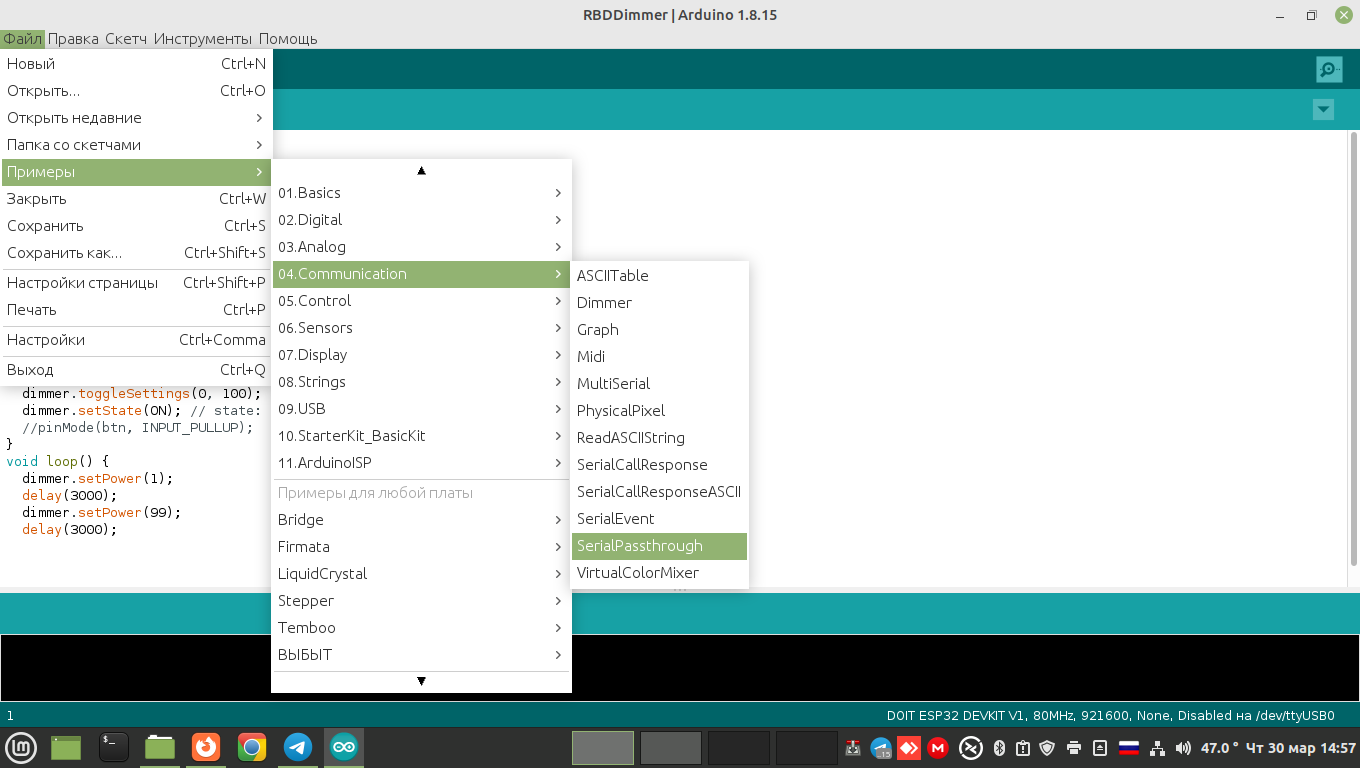Open the SerialCallResponseASCII example
The width and height of the screenshot is (1360, 768).
[660, 492]
